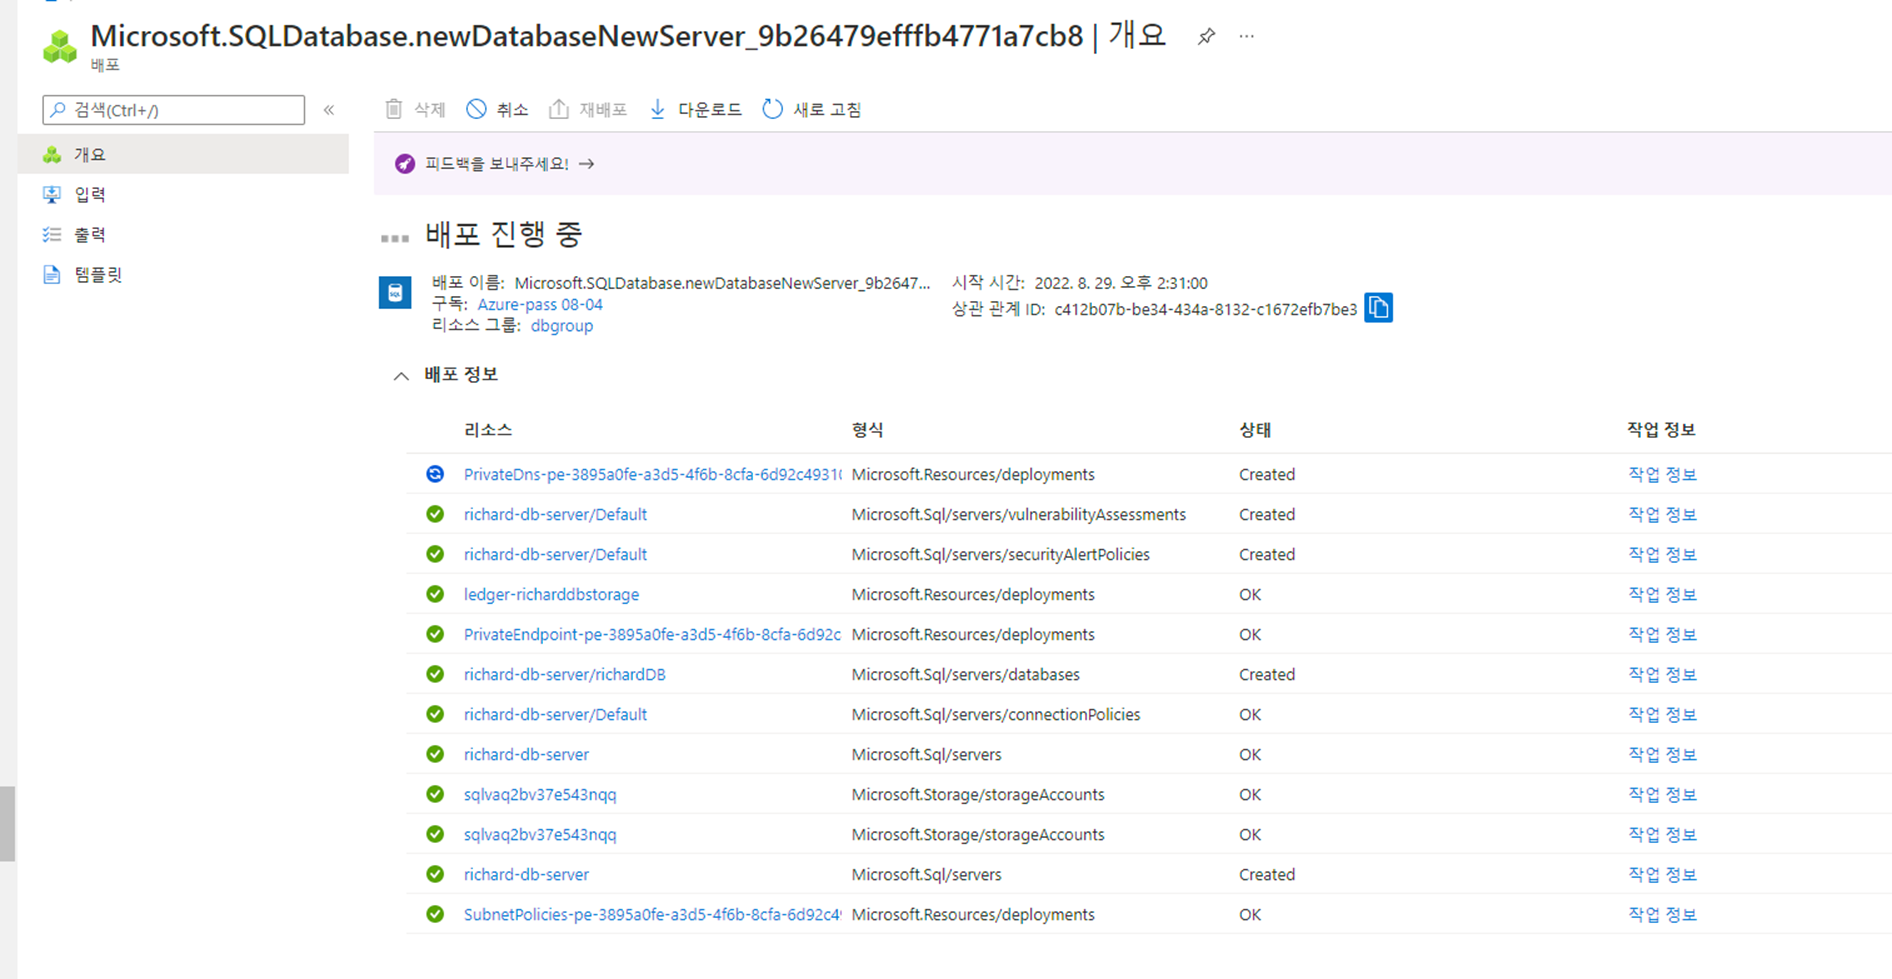1892x979 pixels.
Task: Click the 리소스 column header
Action: tap(488, 429)
